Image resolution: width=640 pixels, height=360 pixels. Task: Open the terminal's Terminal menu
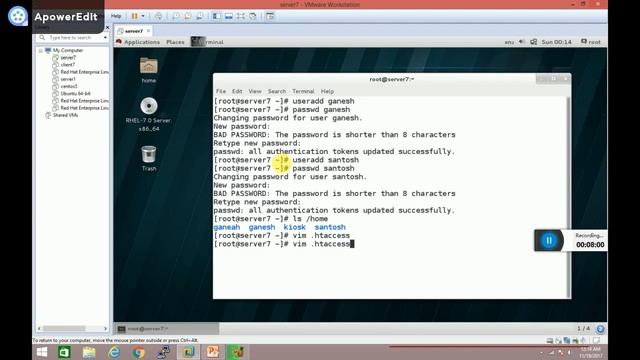tap(303, 91)
